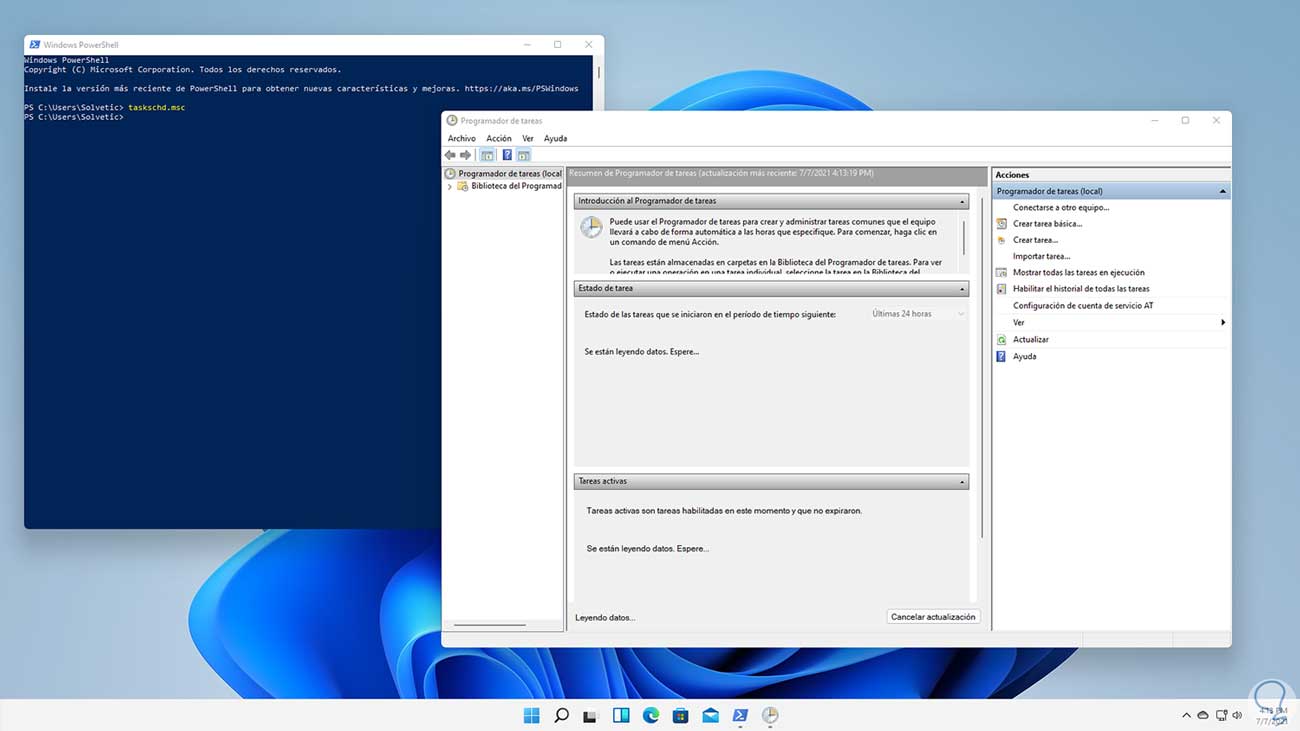1300x731 pixels.
Task: Click the Crear tarea básica icon
Action: 1002,224
